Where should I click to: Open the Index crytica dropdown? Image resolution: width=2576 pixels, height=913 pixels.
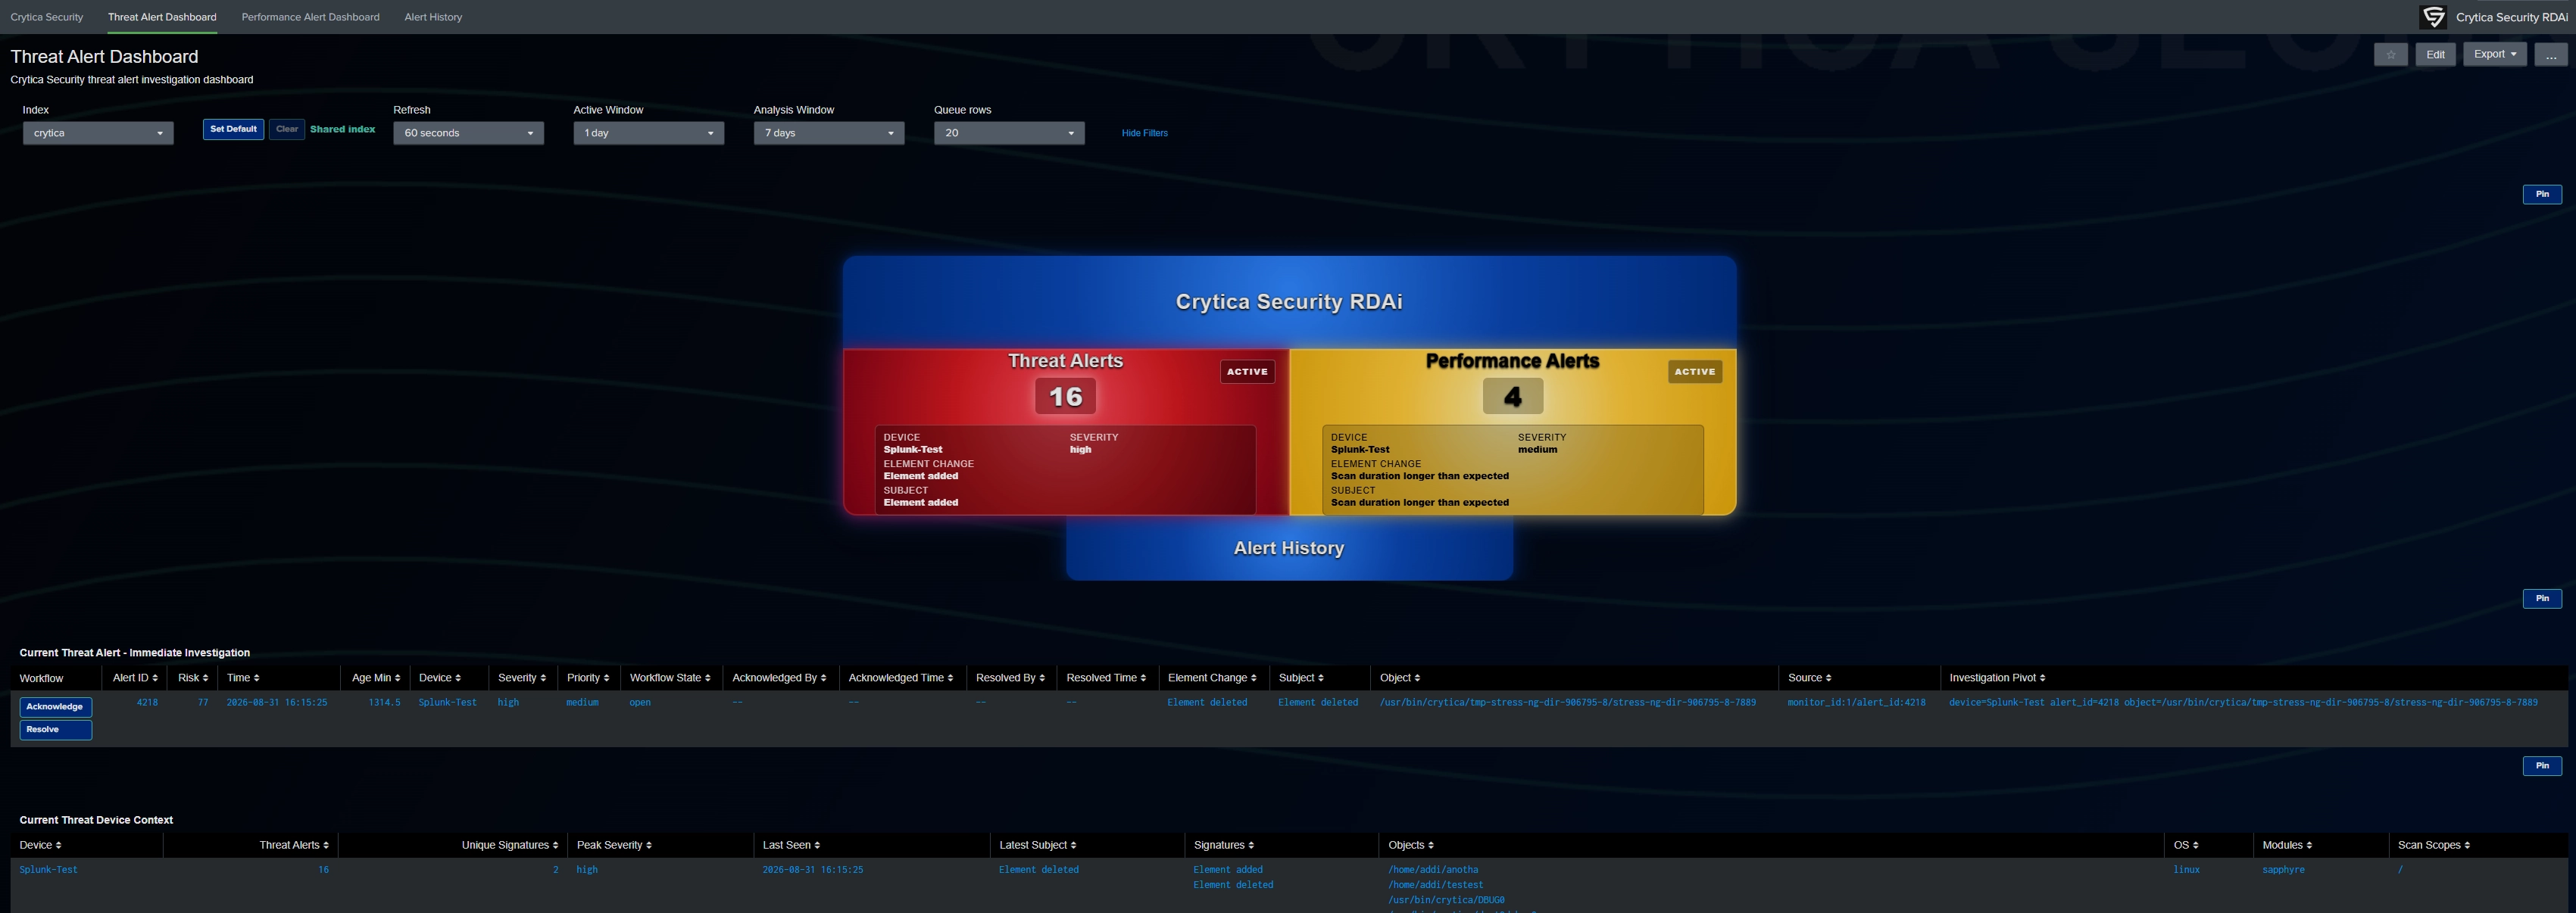tap(98, 133)
